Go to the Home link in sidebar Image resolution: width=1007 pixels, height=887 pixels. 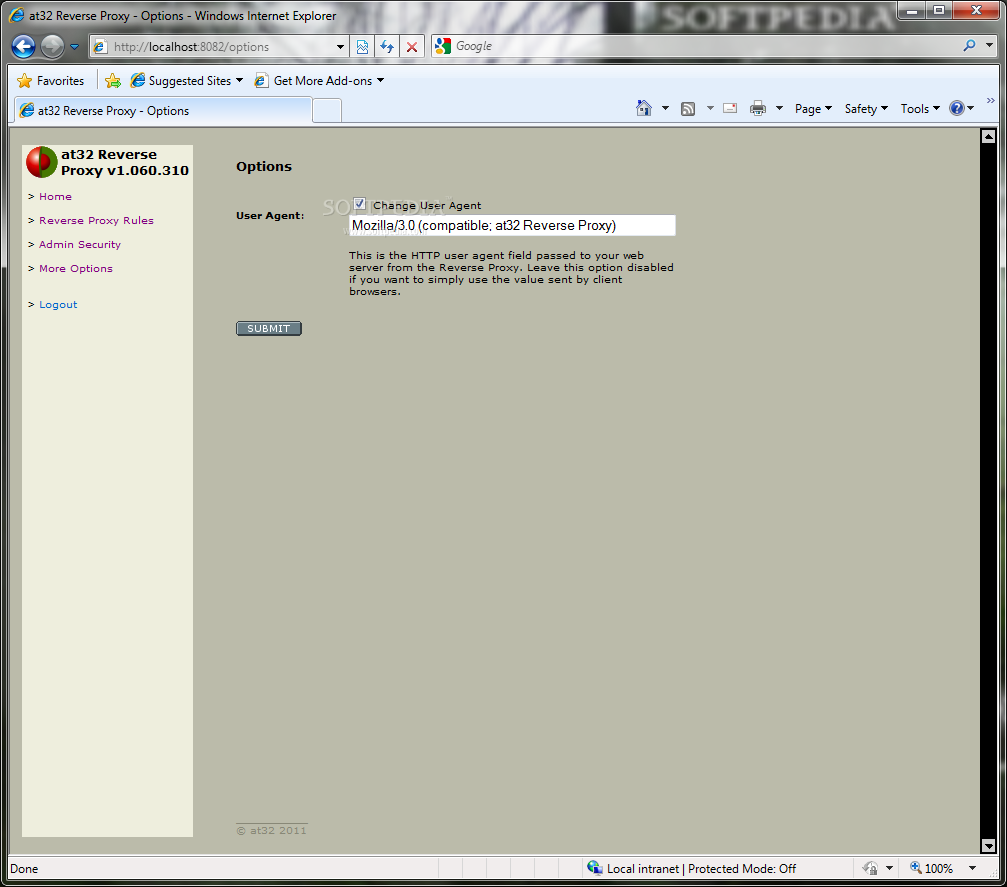click(55, 197)
